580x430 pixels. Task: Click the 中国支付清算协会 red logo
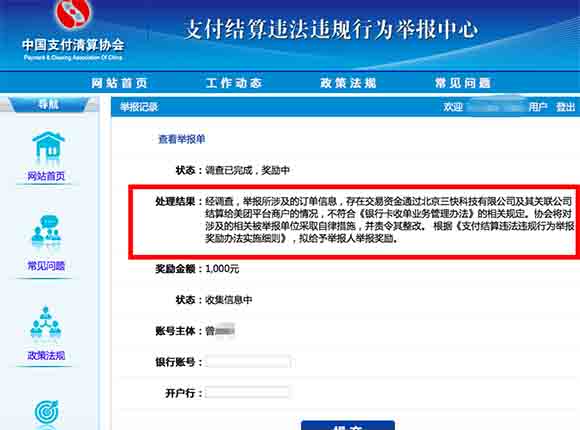point(73,14)
